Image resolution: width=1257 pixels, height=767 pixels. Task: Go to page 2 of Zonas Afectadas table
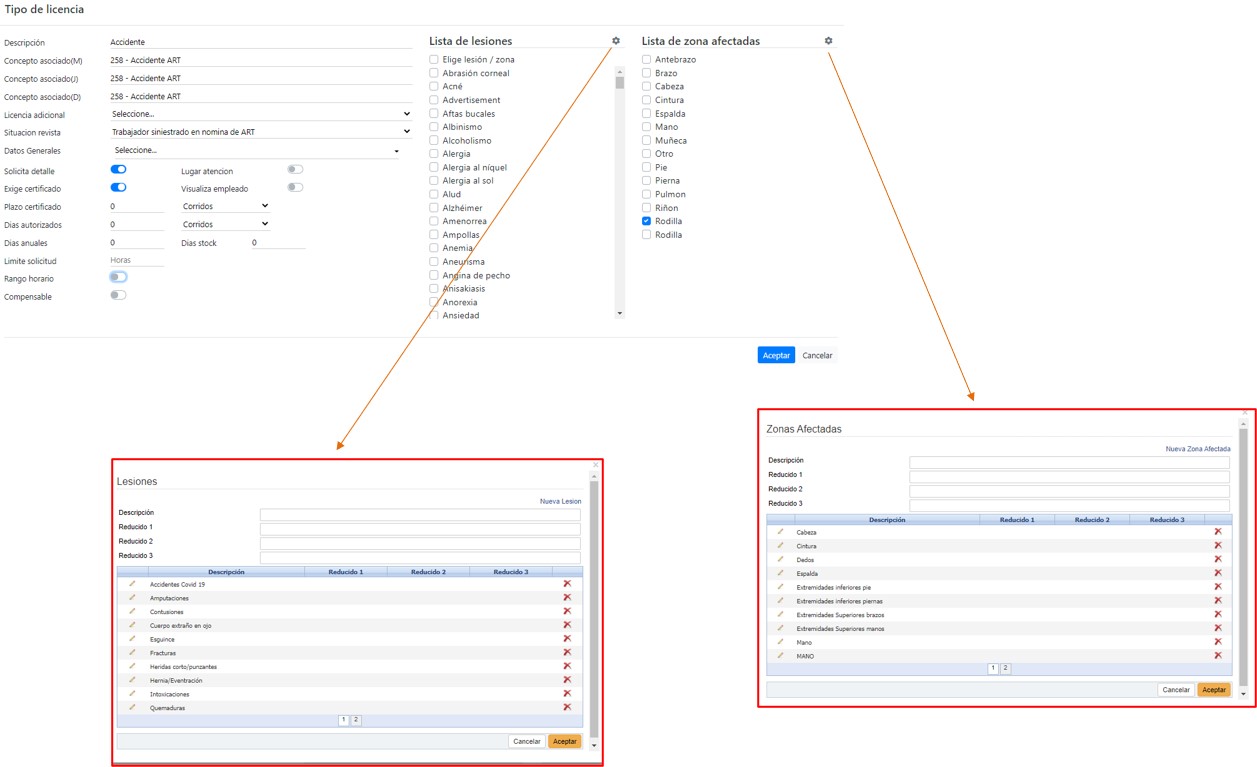click(x=1005, y=669)
